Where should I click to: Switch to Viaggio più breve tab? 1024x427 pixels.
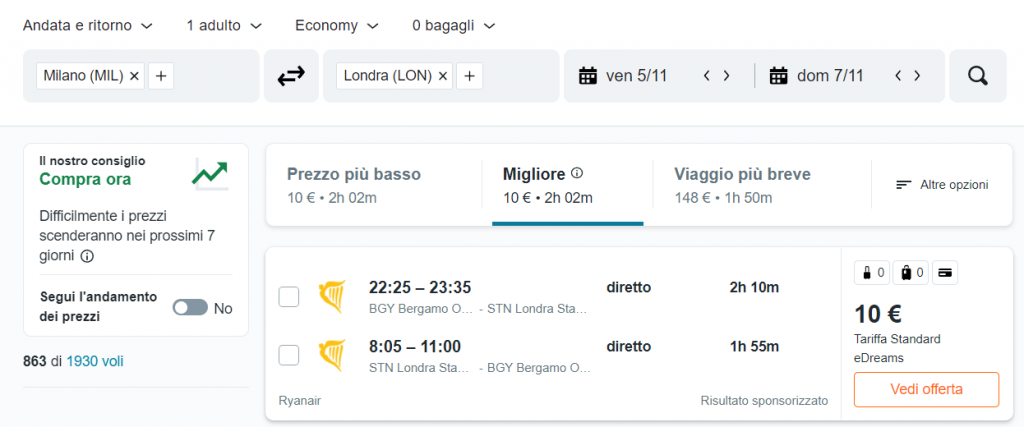pos(742,185)
